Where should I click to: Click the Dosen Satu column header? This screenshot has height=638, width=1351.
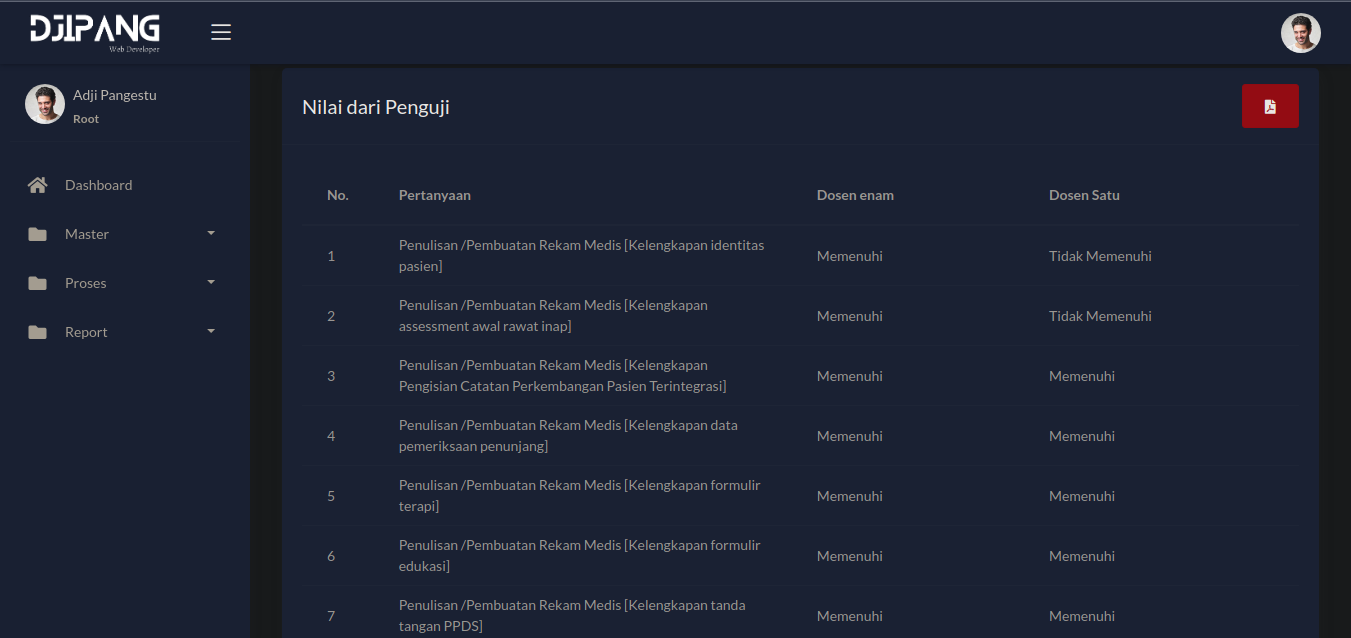click(1084, 195)
